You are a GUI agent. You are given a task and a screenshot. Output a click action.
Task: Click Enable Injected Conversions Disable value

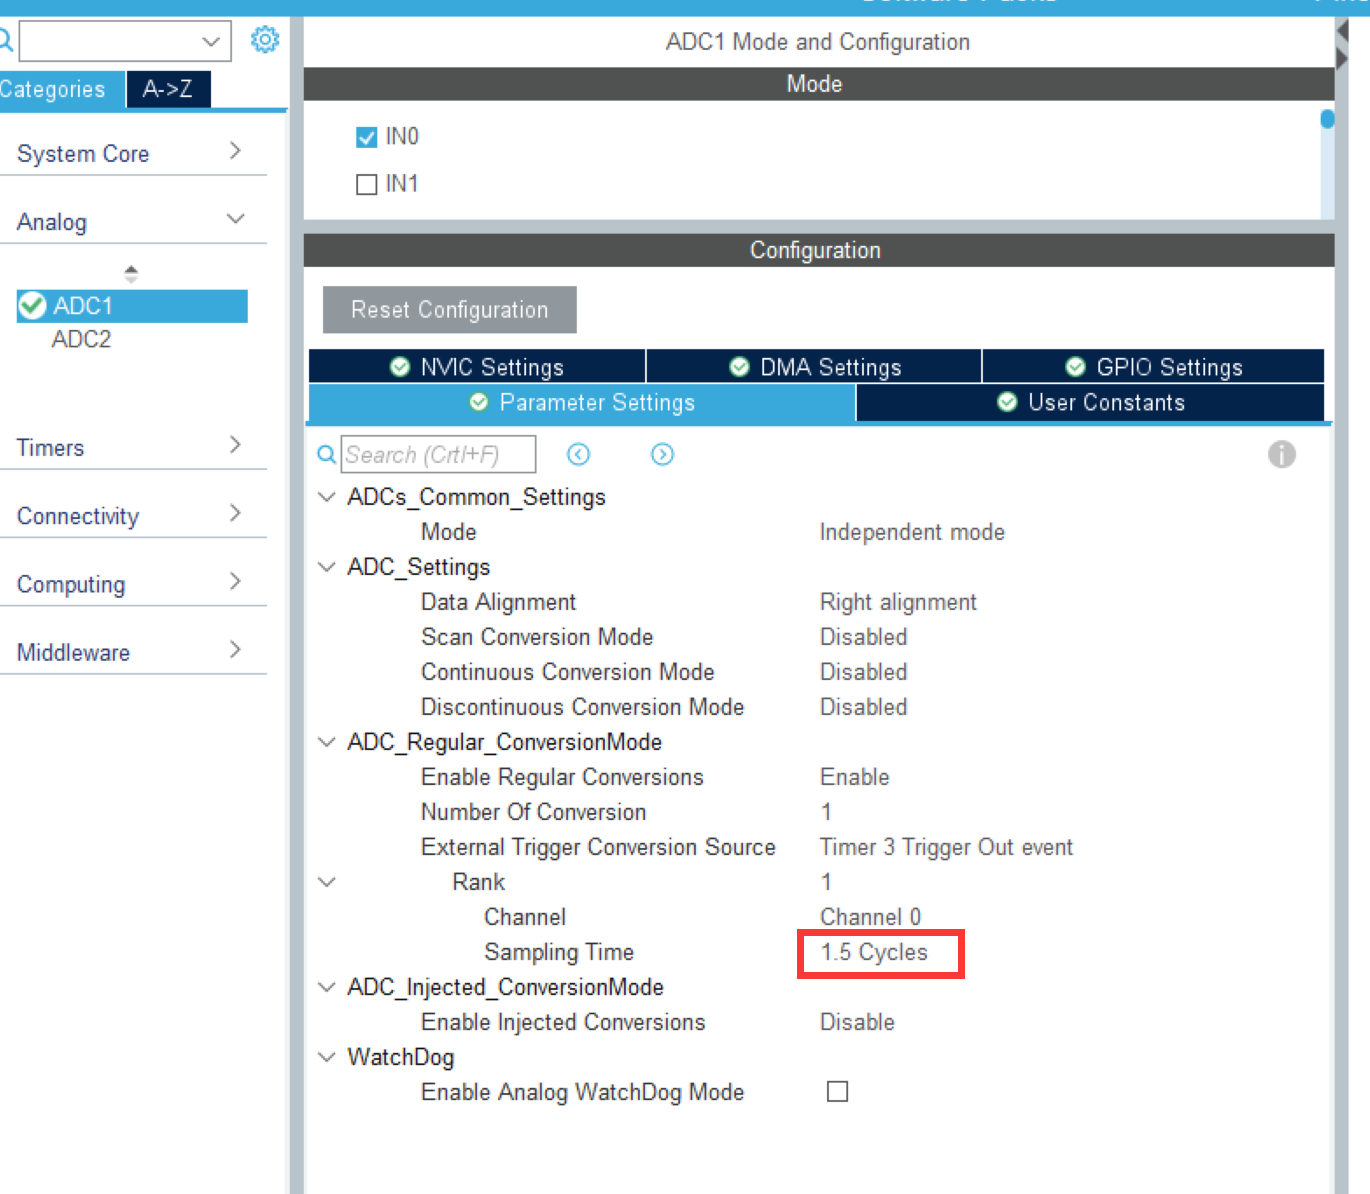(x=857, y=1022)
